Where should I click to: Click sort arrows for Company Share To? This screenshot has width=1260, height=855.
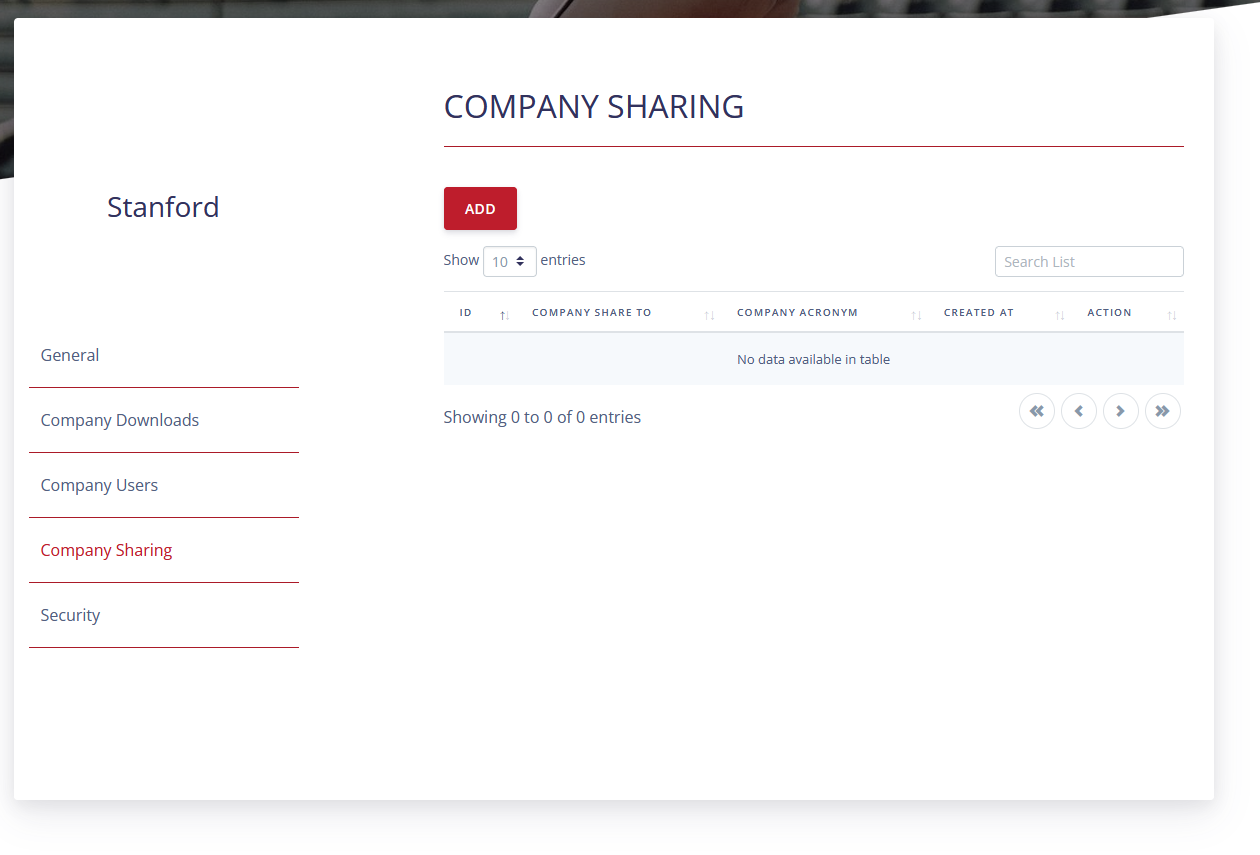(709, 315)
